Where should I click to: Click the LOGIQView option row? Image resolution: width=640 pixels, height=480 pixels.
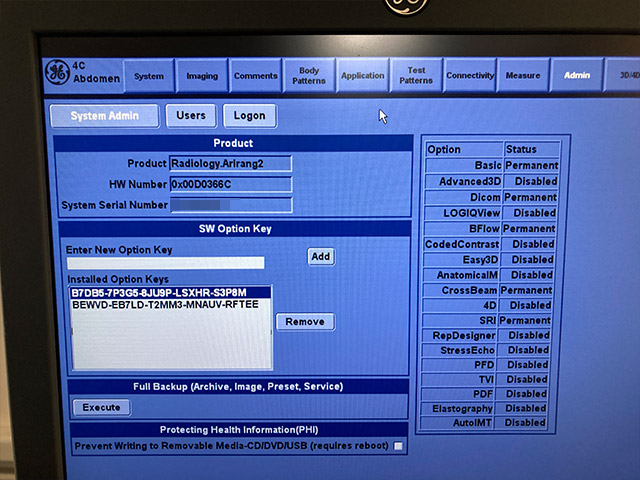click(x=490, y=213)
